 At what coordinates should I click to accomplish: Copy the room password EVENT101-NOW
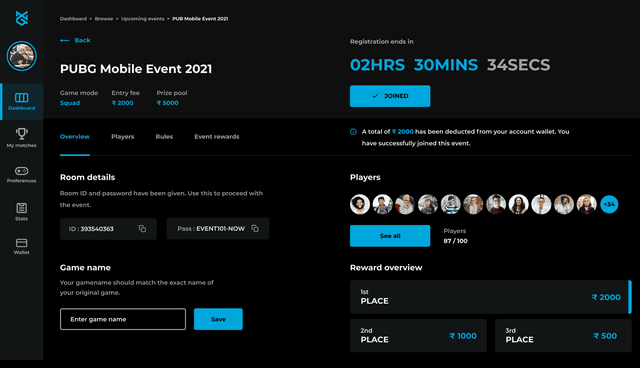pyautogui.click(x=255, y=228)
